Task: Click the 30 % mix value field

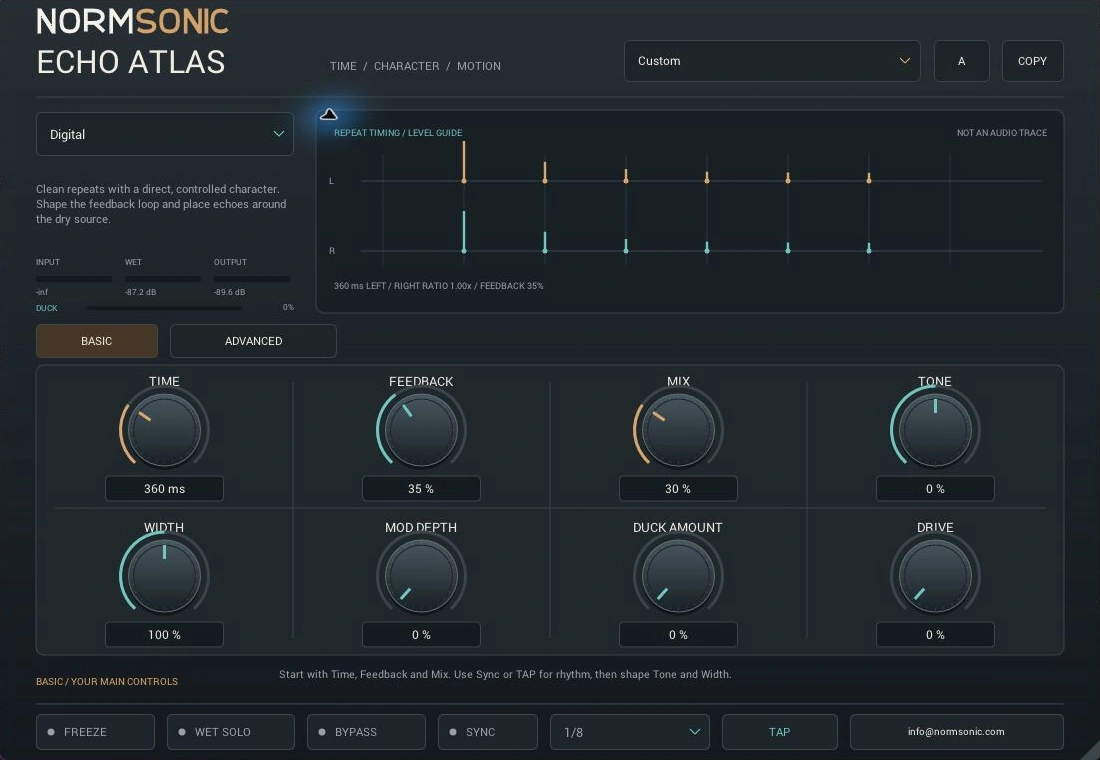Action: (678, 488)
